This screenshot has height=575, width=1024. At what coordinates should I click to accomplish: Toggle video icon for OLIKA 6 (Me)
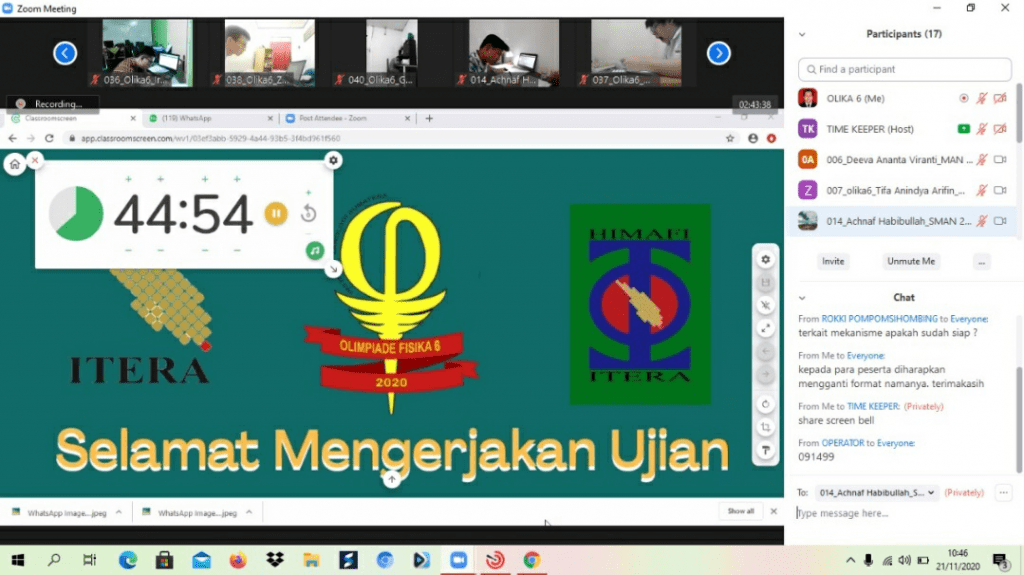[1000, 98]
